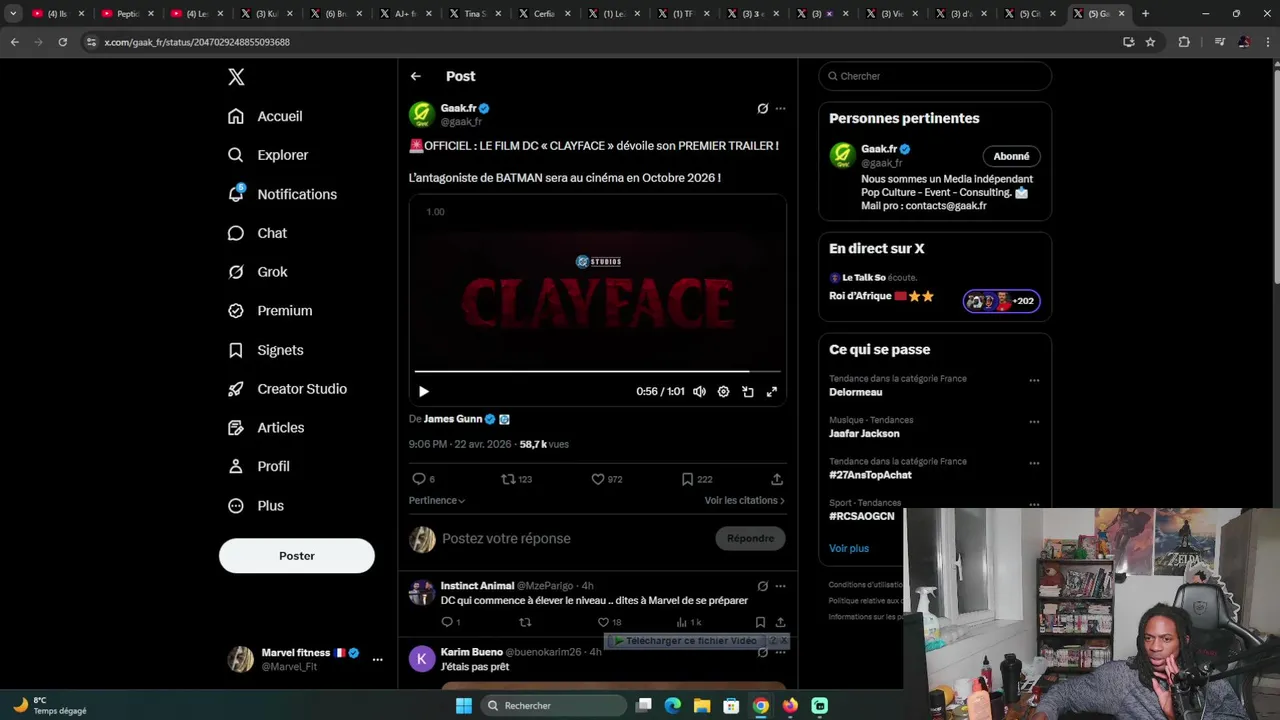Open James Gunn's profile link
This screenshot has height=720, width=1280.
click(x=453, y=419)
